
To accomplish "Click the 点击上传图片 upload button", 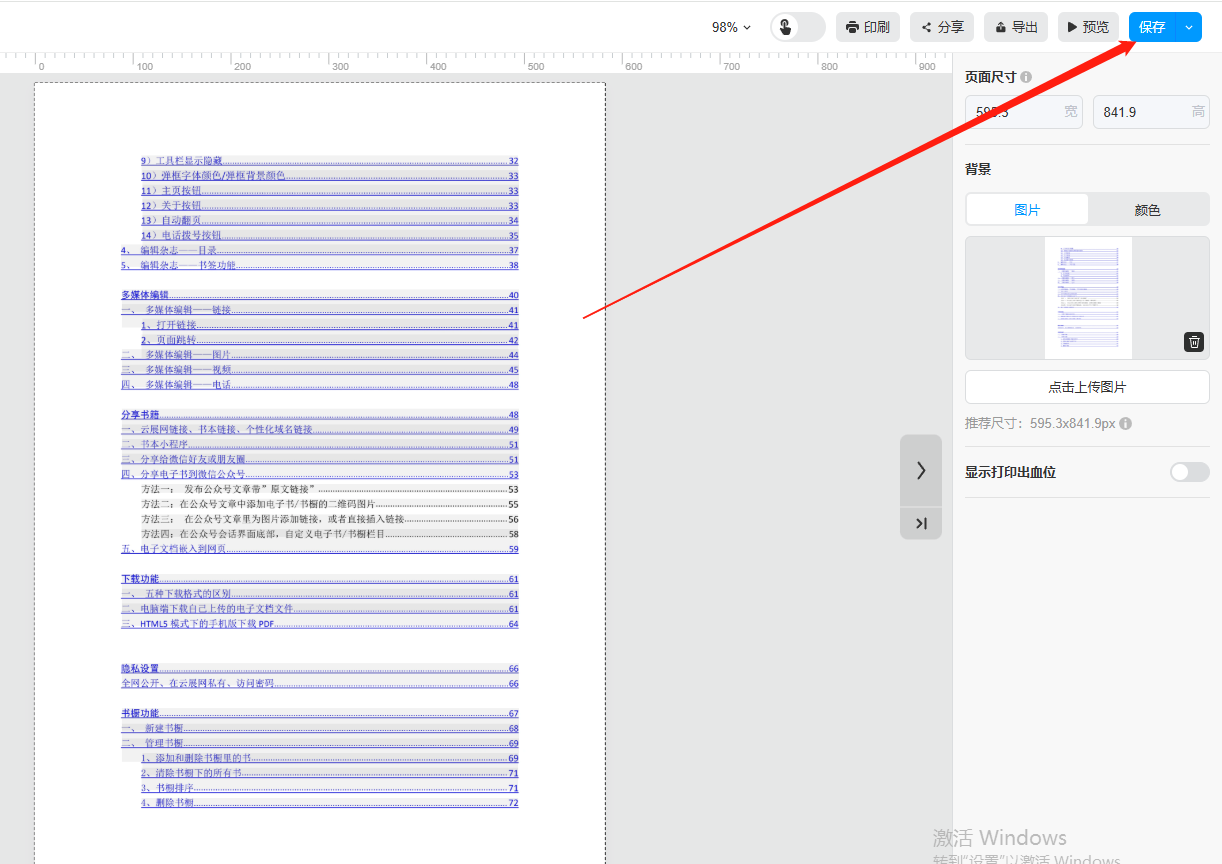I will coord(1087,387).
